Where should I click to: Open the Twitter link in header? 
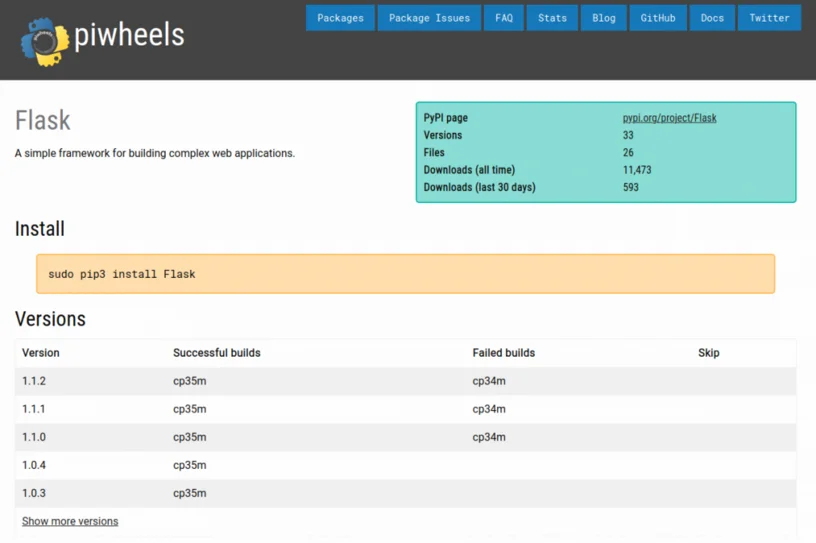click(769, 18)
